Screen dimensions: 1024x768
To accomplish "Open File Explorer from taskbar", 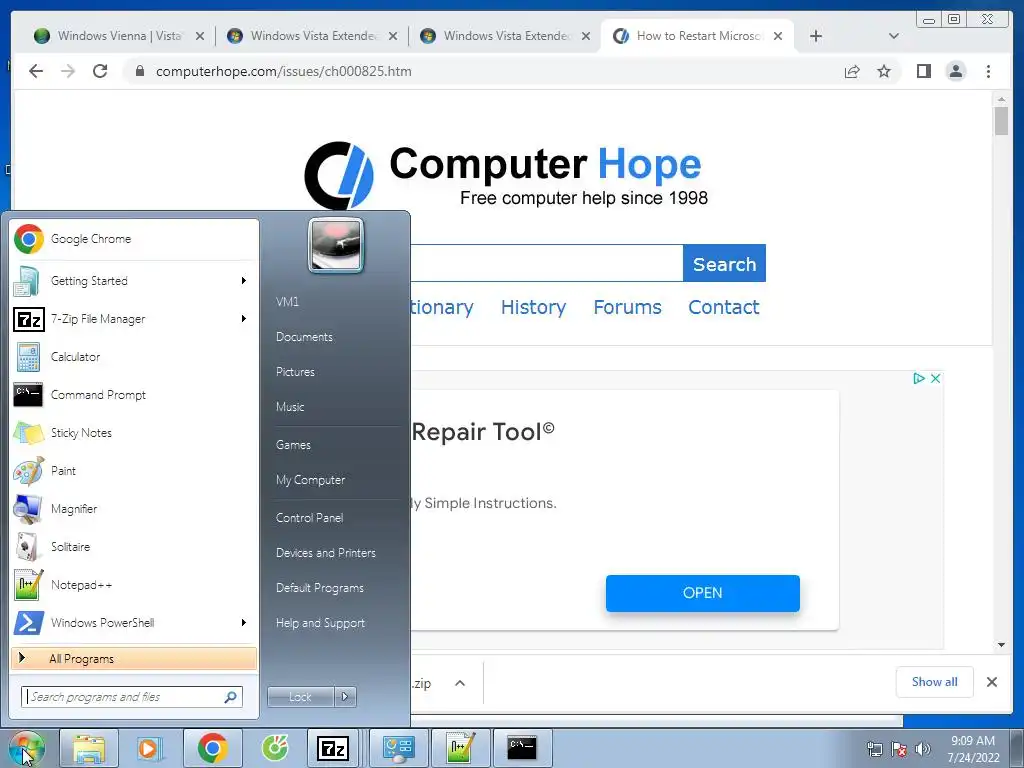I will pos(89,748).
